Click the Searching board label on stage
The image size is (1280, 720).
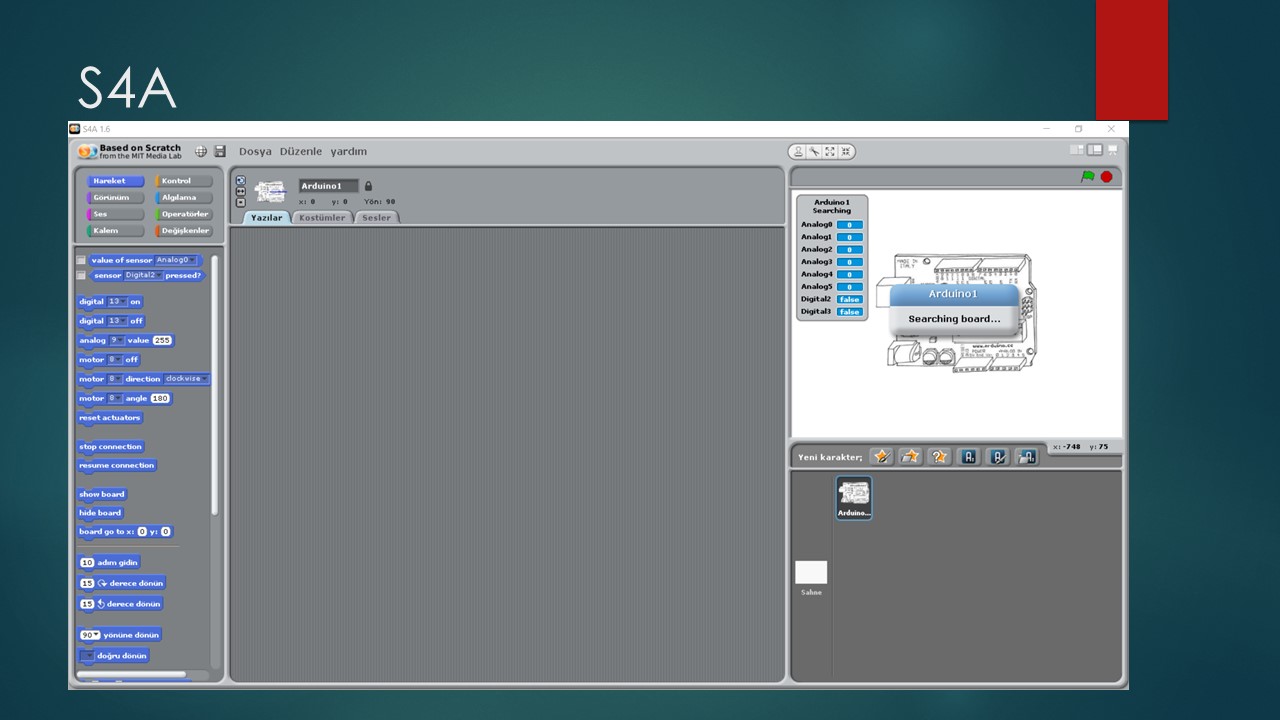point(954,319)
